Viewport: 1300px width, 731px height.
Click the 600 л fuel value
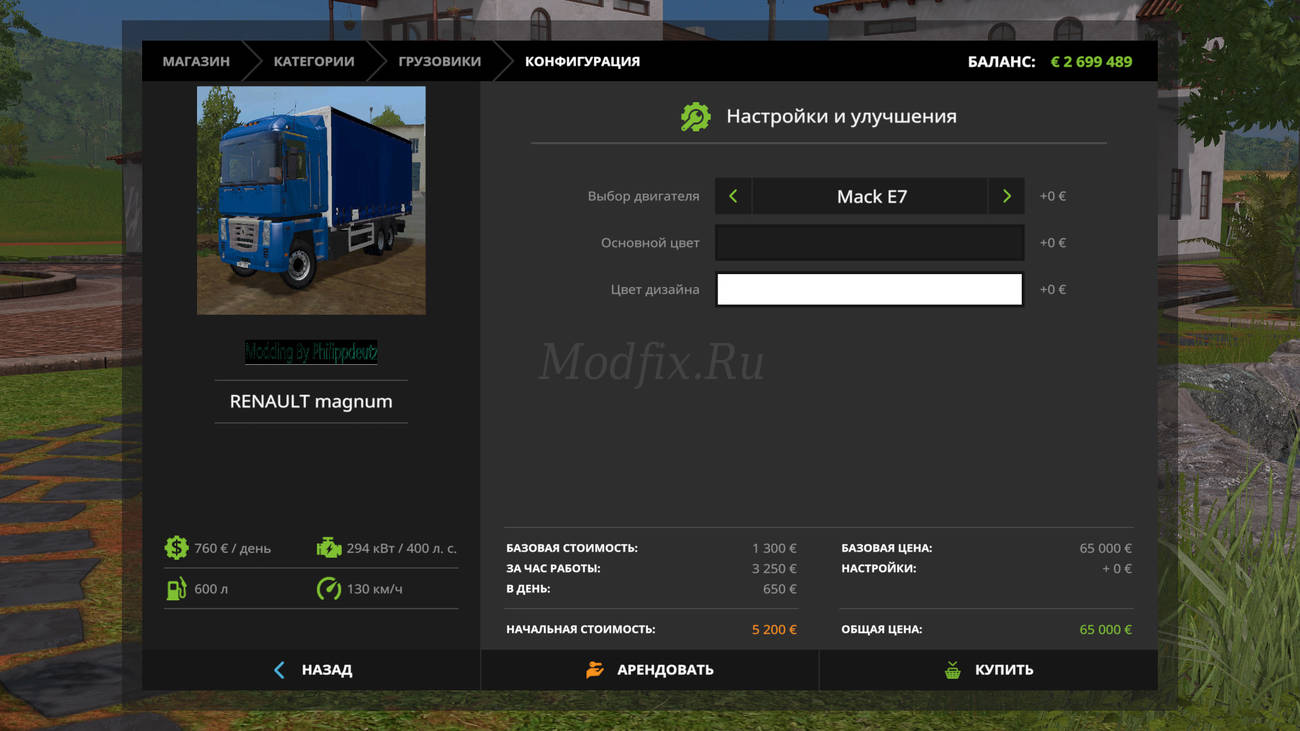pos(211,589)
